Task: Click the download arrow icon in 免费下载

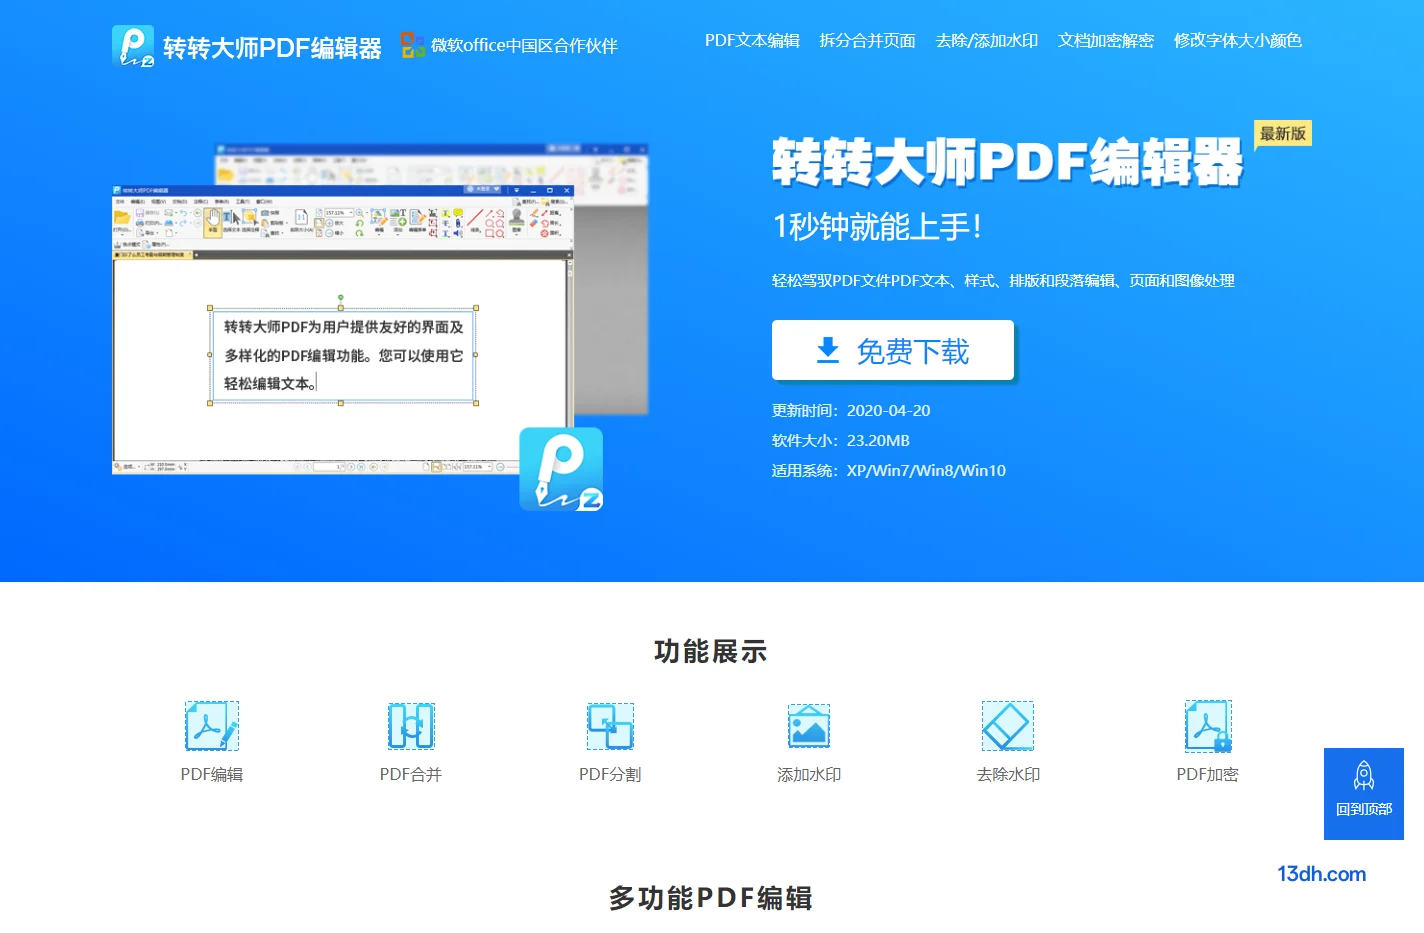Action: click(828, 351)
